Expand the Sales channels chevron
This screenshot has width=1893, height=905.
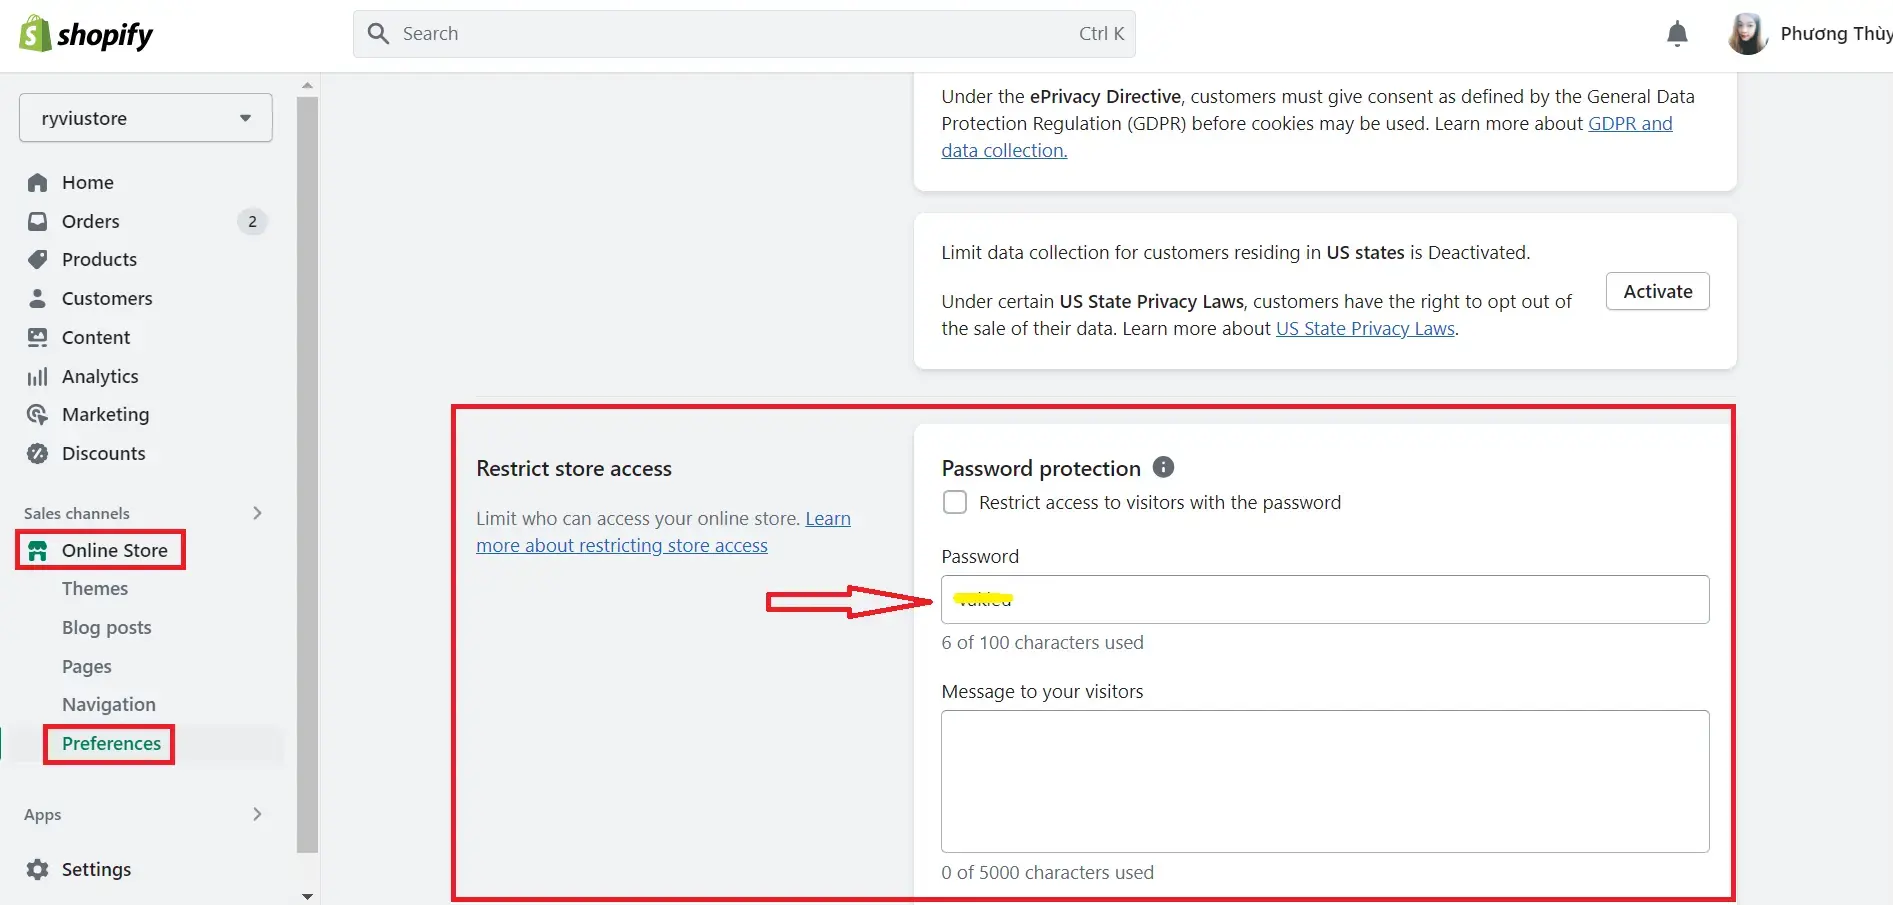tap(257, 513)
